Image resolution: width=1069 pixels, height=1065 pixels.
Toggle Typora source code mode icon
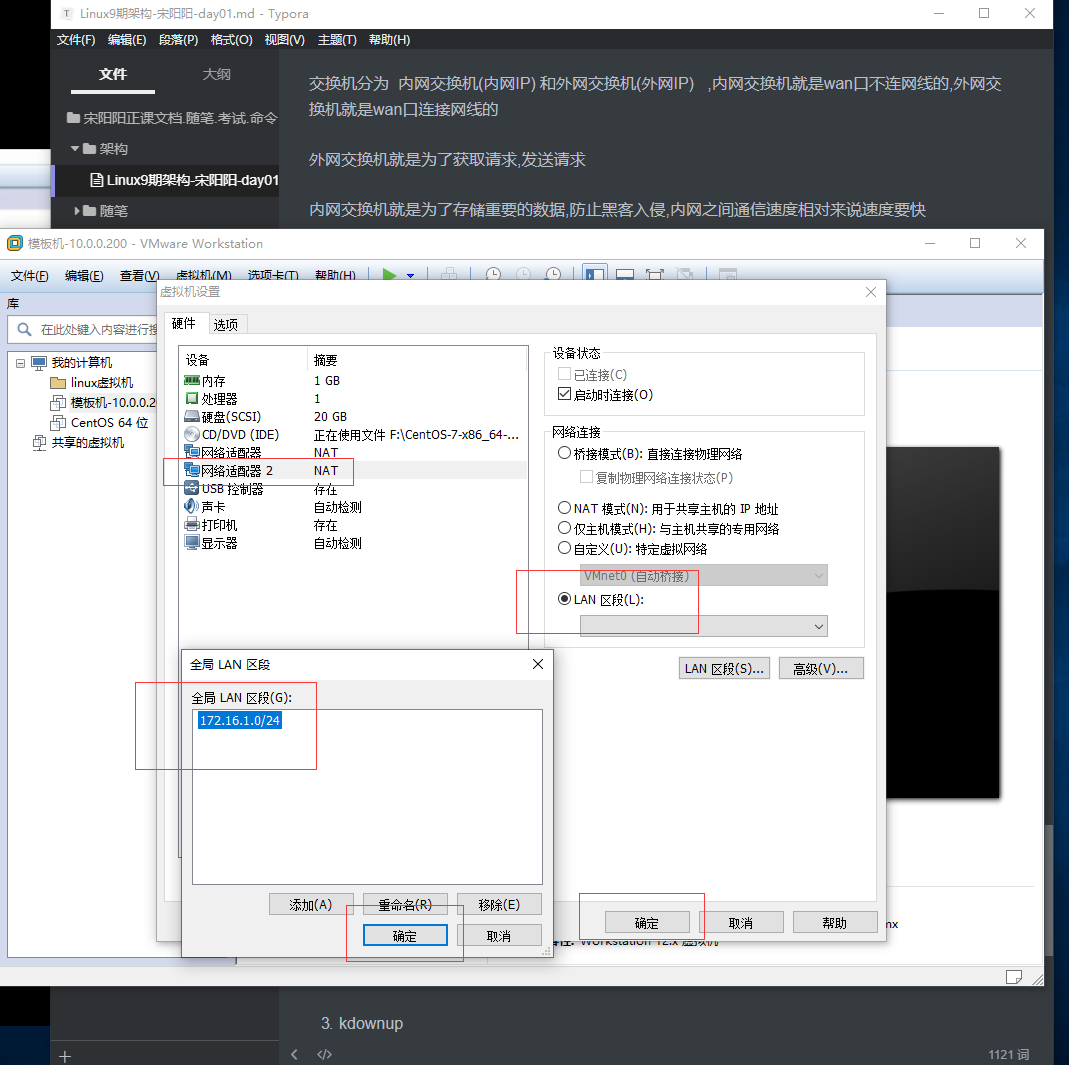pyautogui.click(x=325, y=1054)
